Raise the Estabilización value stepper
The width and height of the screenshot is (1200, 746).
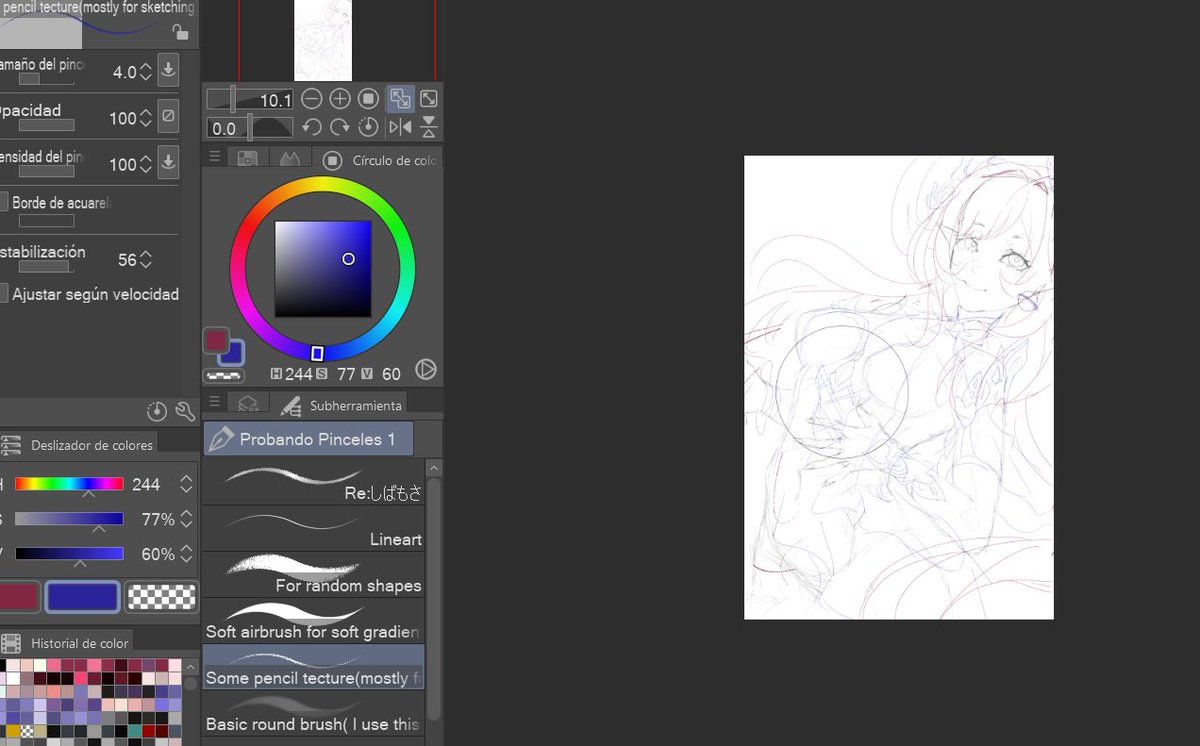click(145, 254)
